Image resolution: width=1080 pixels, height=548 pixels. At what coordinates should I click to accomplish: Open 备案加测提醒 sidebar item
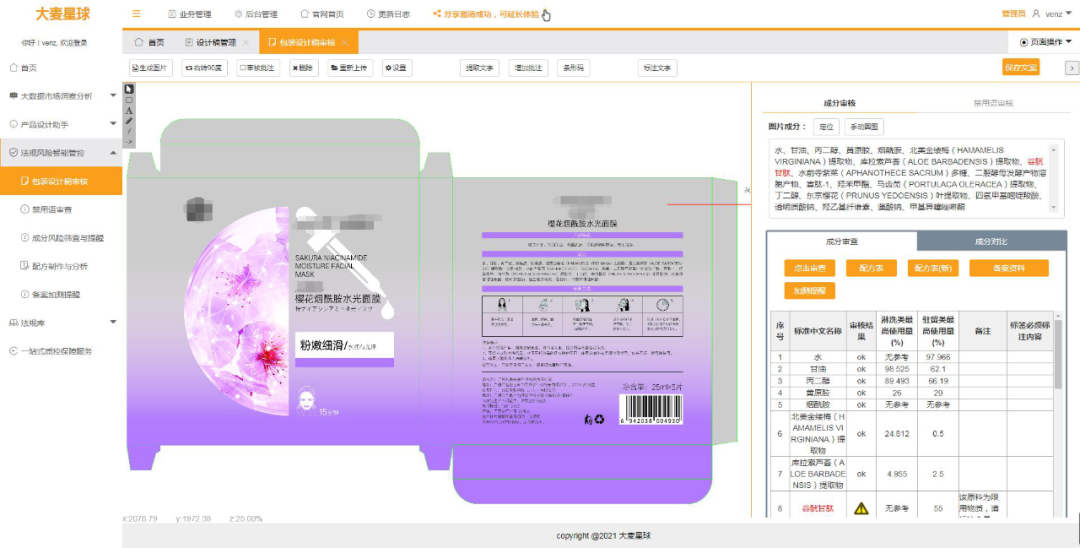(61, 294)
